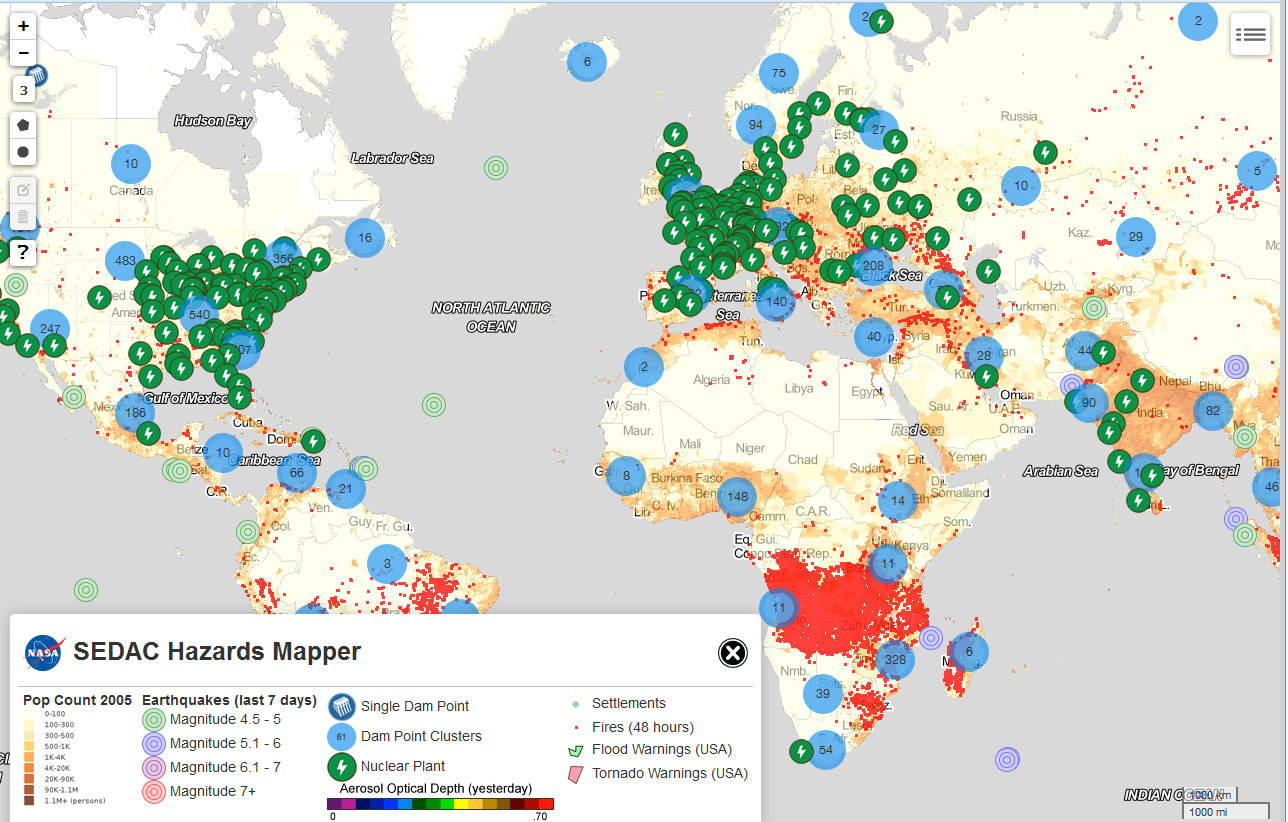This screenshot has height=822, width=1288.
Task: Select the polygon drawing tool
Action: [x=23, y=124]
